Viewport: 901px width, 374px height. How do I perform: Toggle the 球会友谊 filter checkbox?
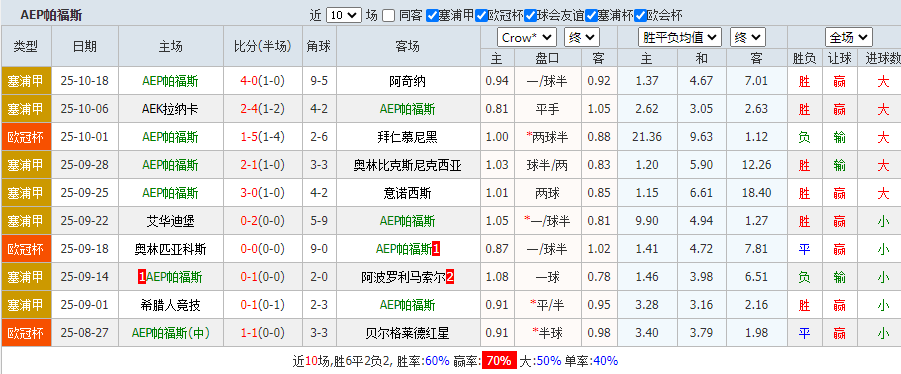[x=530, y=16]
